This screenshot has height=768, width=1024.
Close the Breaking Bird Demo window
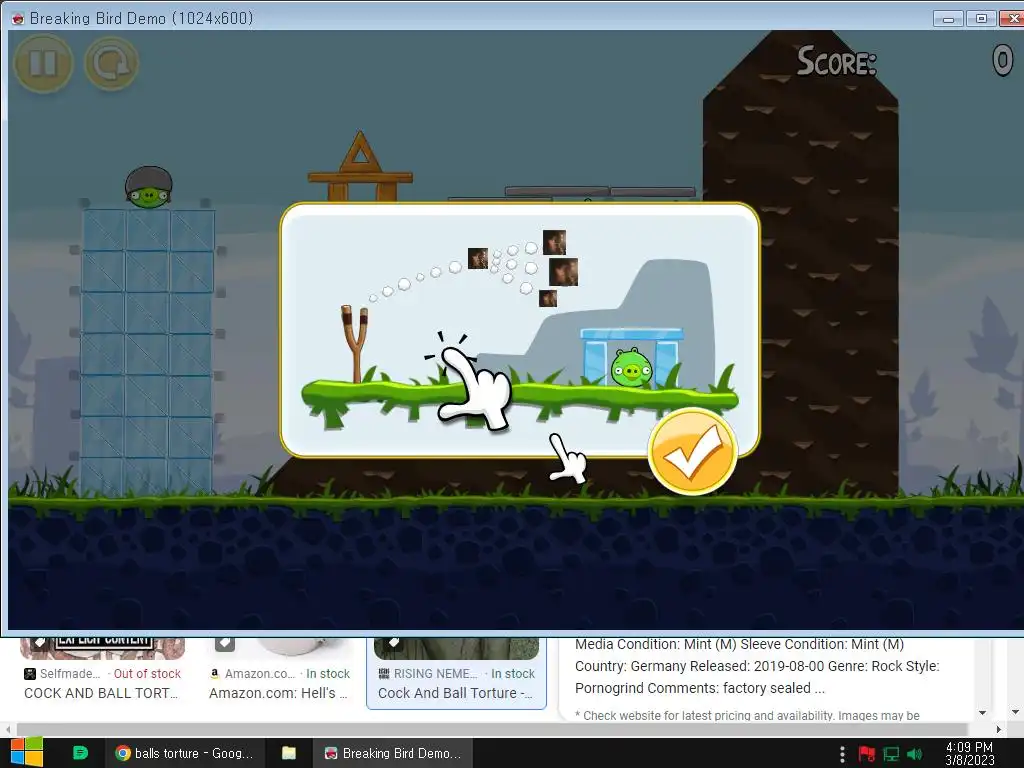coord(1012,18)
